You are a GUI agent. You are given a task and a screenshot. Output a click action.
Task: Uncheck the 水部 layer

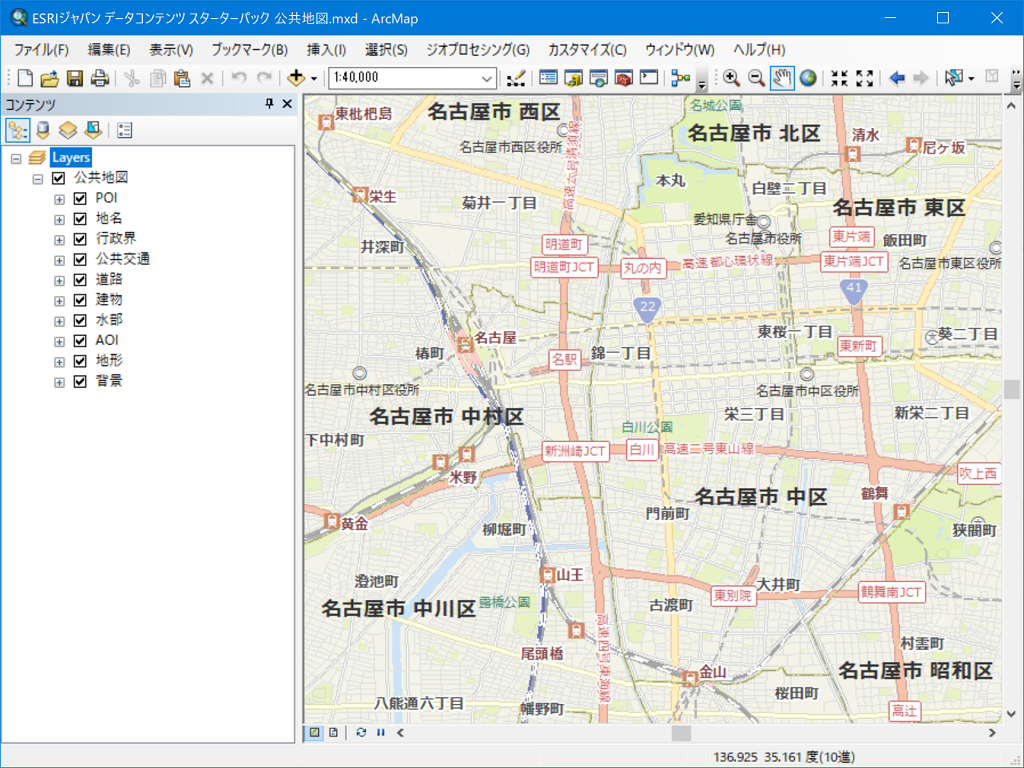80,321
